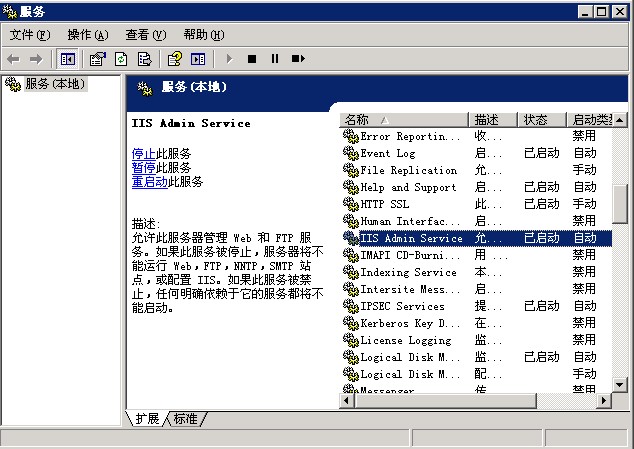Select the Event Log service row
This screenshot has height=449, width=634.
[x=477, y=153]
